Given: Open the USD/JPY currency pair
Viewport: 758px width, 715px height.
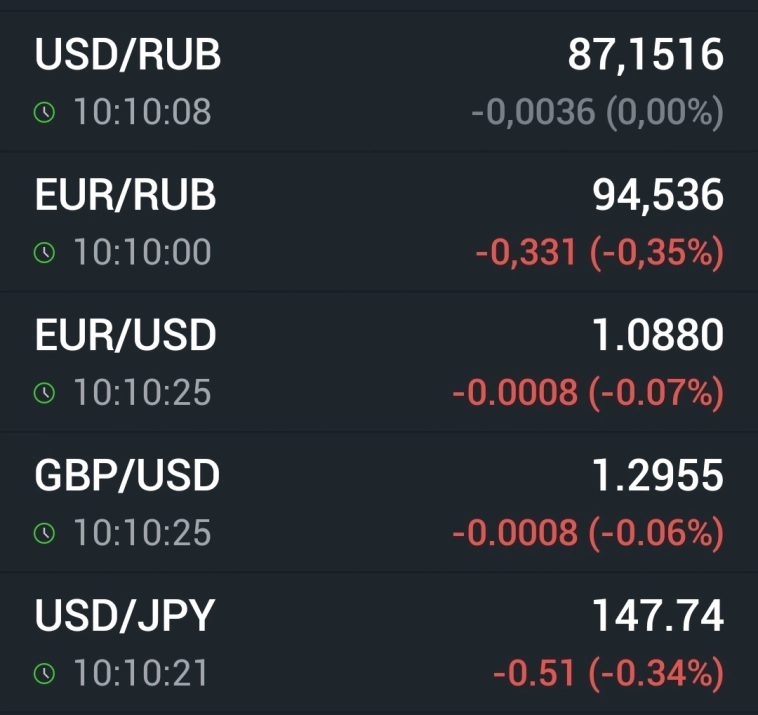Looking at the screenshot, I should pyautogui.click(x=125, y=616).
